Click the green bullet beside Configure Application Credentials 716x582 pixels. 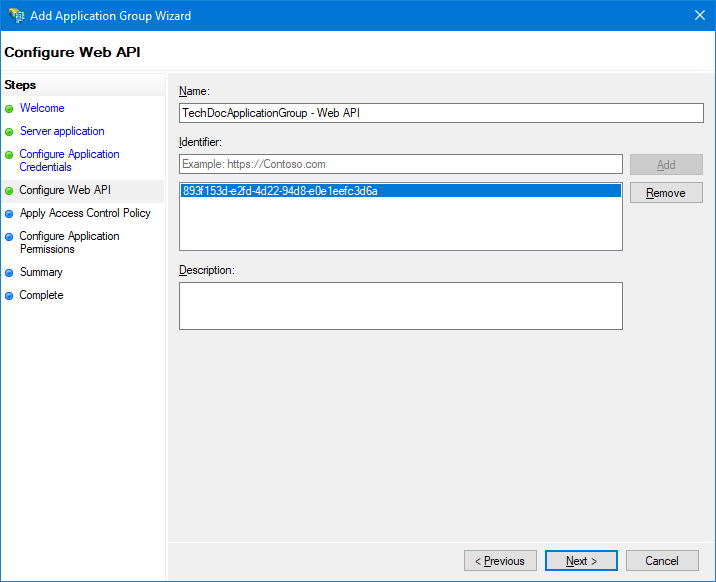point(9,155)
